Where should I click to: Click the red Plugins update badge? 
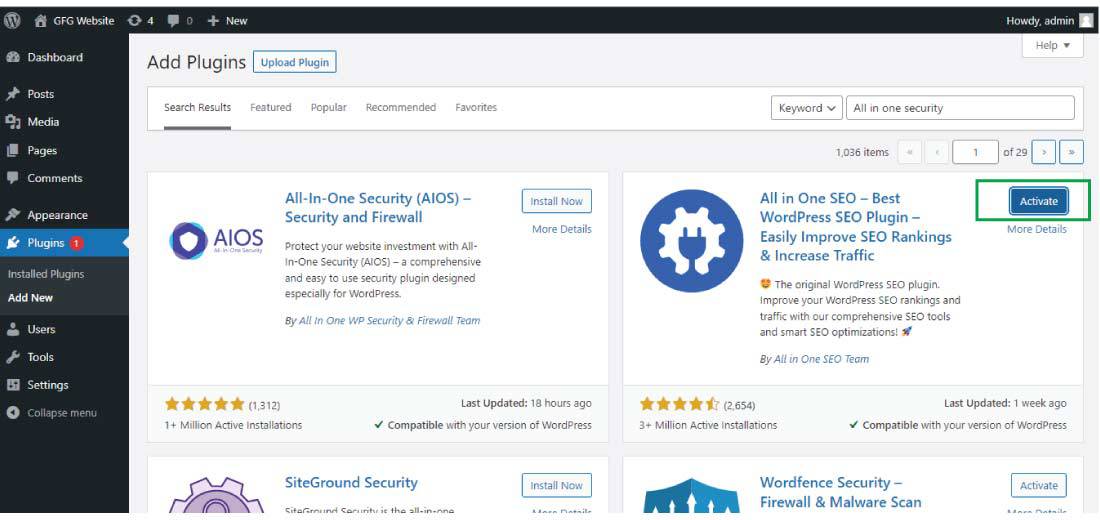(x=76, y=243)
